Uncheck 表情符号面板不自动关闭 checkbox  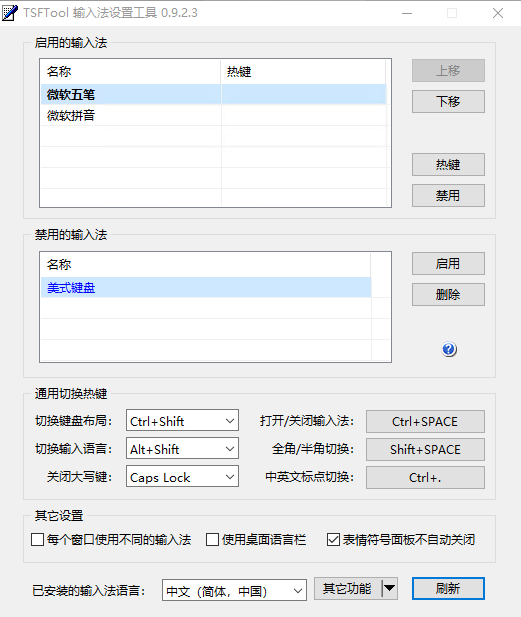pos(333,539)
